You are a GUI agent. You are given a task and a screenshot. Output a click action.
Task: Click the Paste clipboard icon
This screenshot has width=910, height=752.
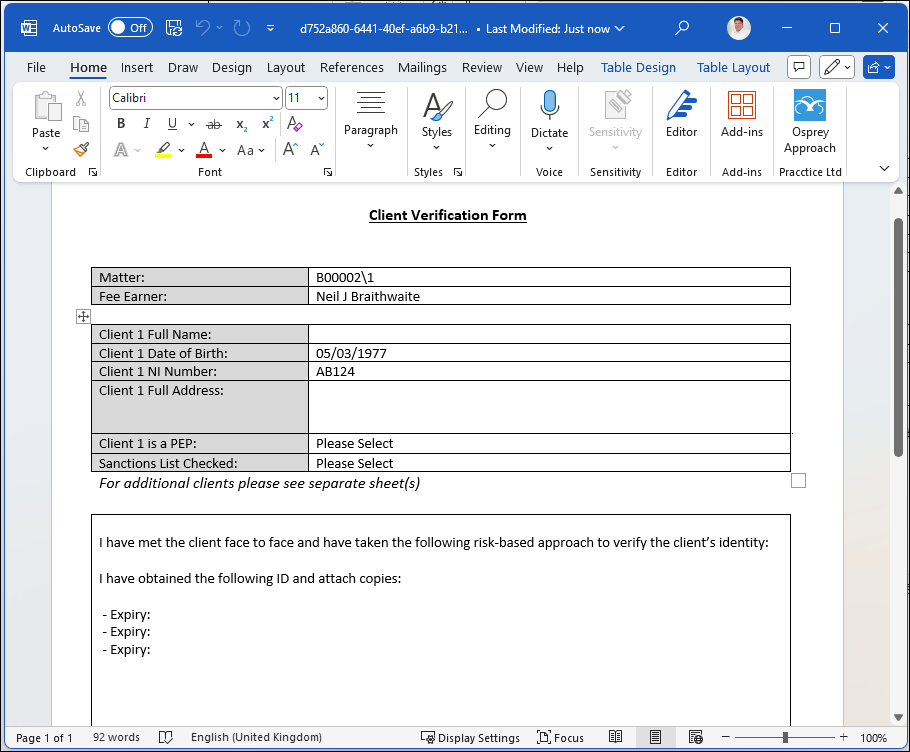point(47,106)
